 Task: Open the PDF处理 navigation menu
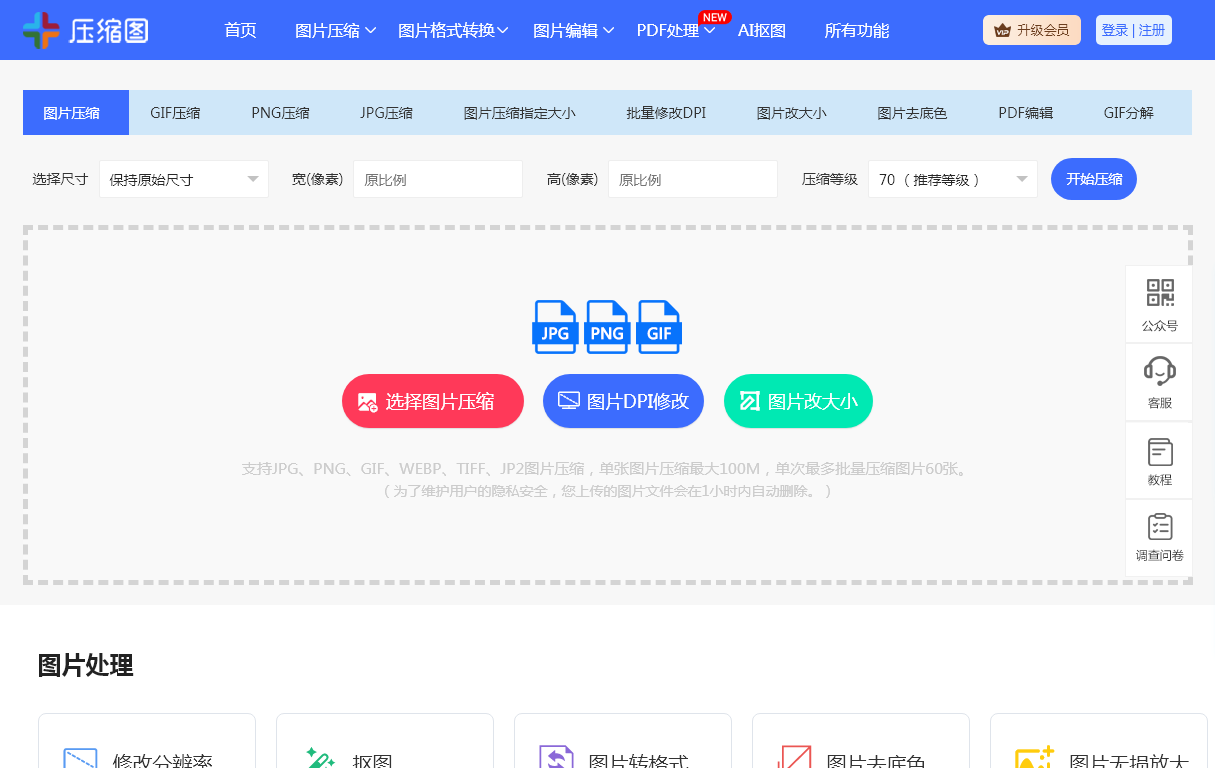pos(675,31)
